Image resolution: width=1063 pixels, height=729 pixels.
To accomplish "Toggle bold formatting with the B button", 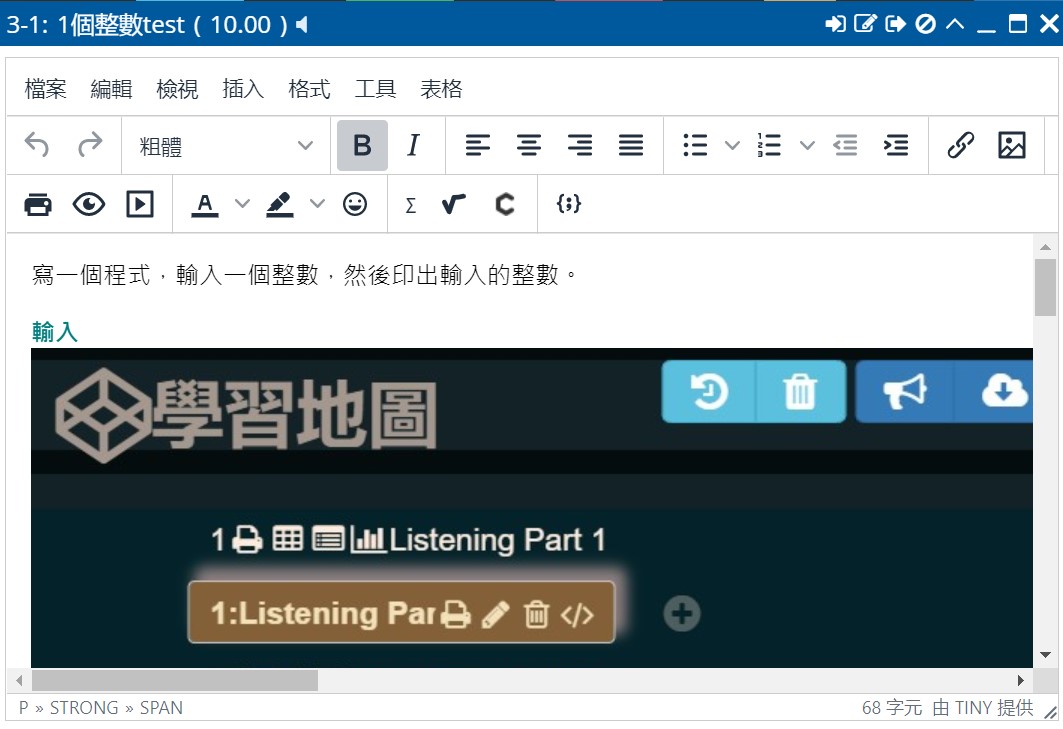I will click(362, 145).
